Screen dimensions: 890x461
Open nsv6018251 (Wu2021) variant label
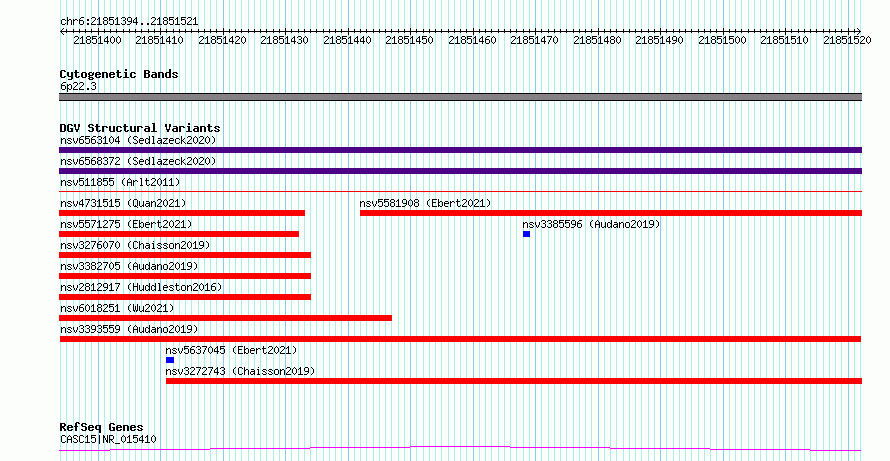(x=117, y=308)
